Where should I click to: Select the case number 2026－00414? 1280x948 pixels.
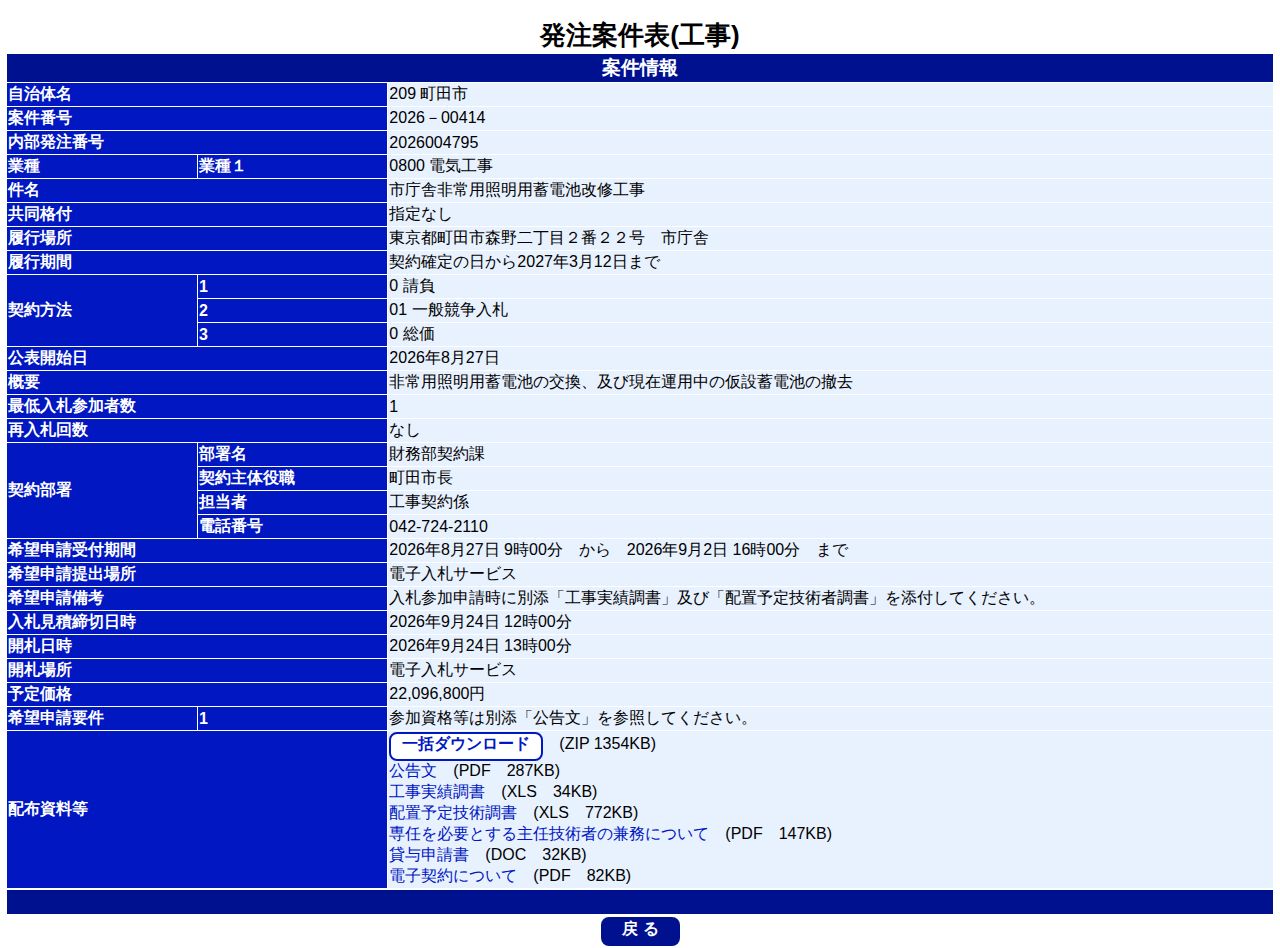coord(438,118)
